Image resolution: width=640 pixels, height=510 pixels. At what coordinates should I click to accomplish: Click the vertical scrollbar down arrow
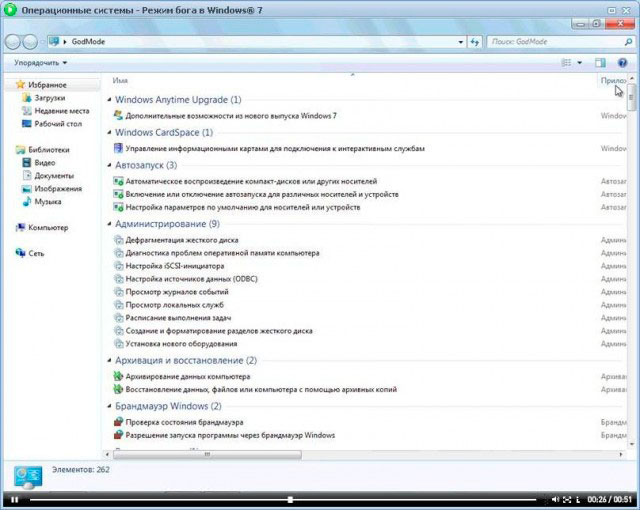(x=632, y=444)
